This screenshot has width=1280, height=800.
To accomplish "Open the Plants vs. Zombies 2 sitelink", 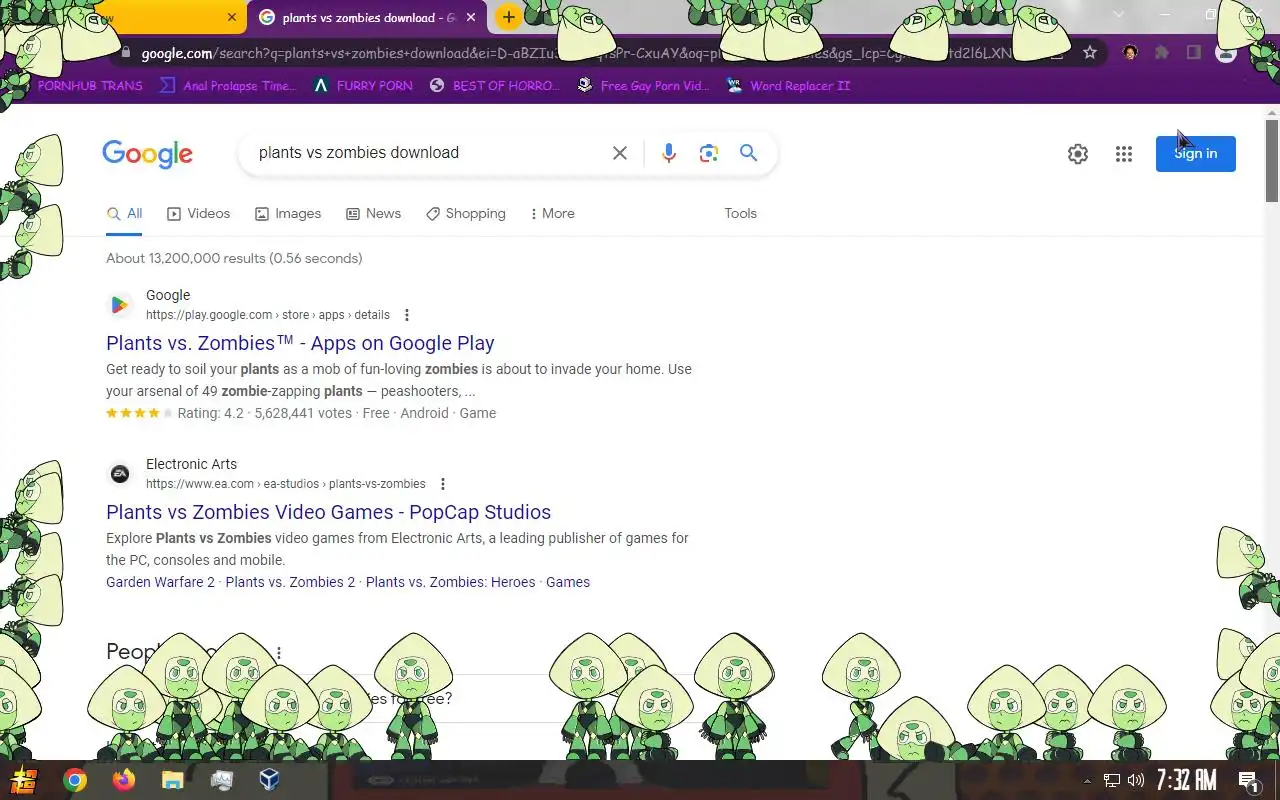I will pos(290,582).
